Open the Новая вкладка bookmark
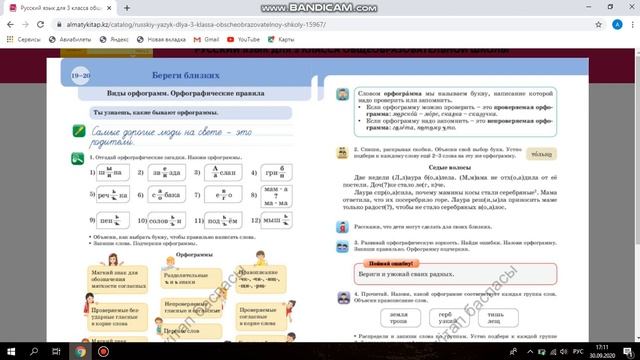 click(x=161, y=40)
